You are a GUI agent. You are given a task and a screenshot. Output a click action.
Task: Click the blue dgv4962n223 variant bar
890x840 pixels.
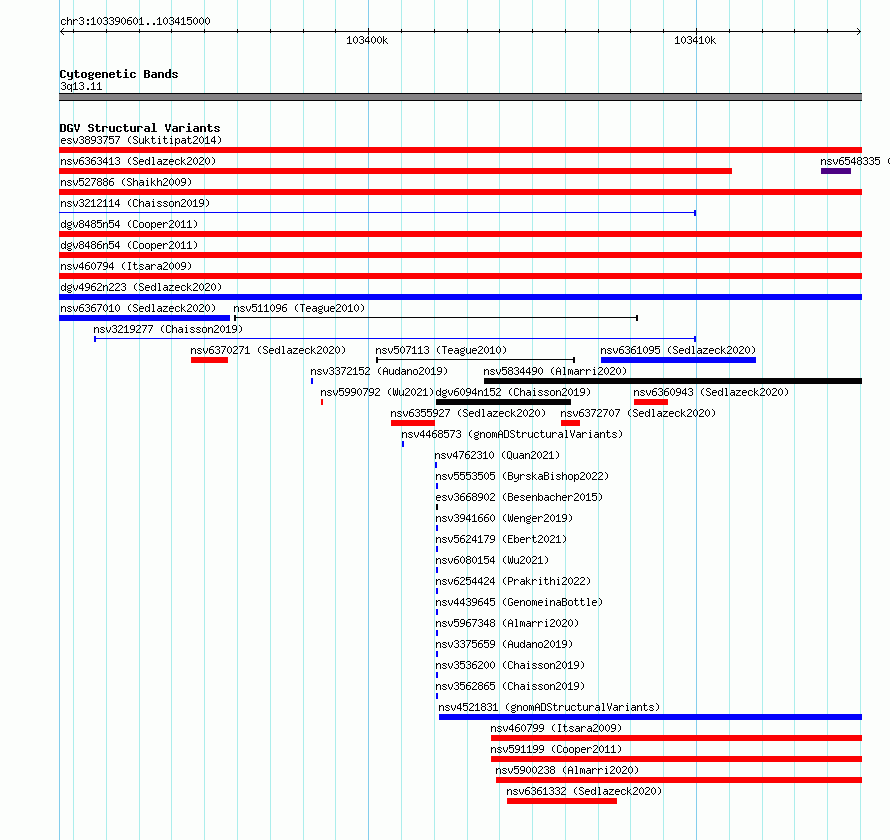coord(460,297)
